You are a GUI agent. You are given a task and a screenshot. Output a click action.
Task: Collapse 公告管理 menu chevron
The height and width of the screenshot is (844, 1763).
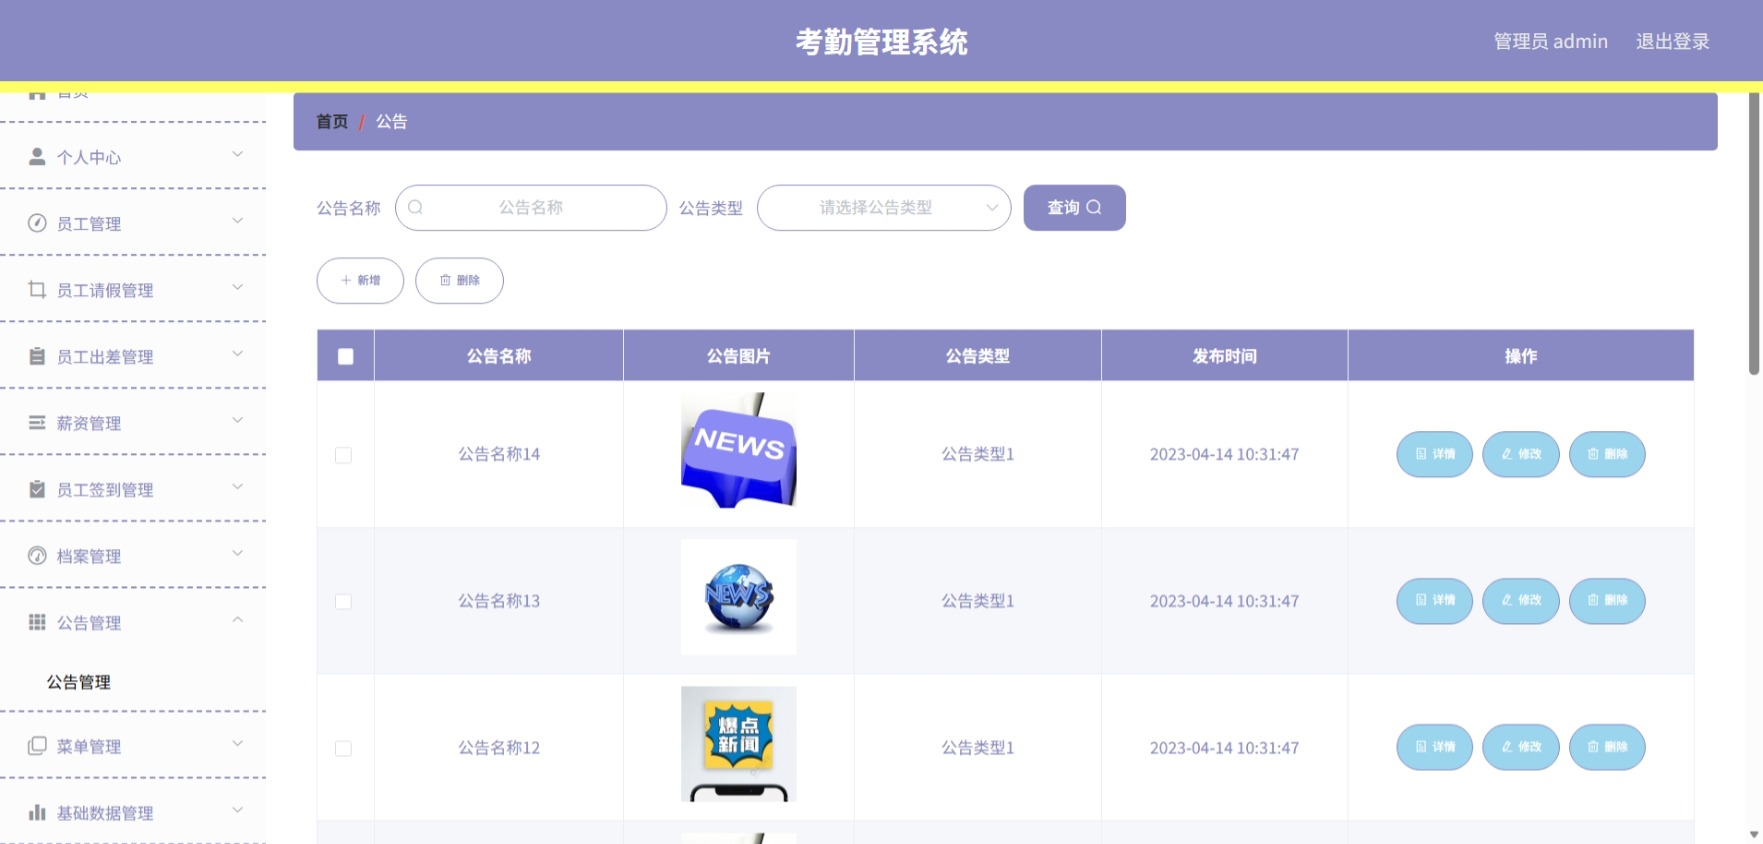click(x=238, y=620)
